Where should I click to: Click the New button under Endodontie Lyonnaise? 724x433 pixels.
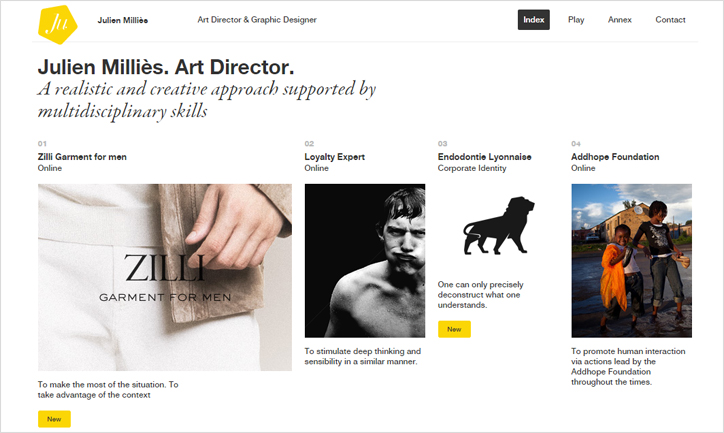tap(454, 329)
